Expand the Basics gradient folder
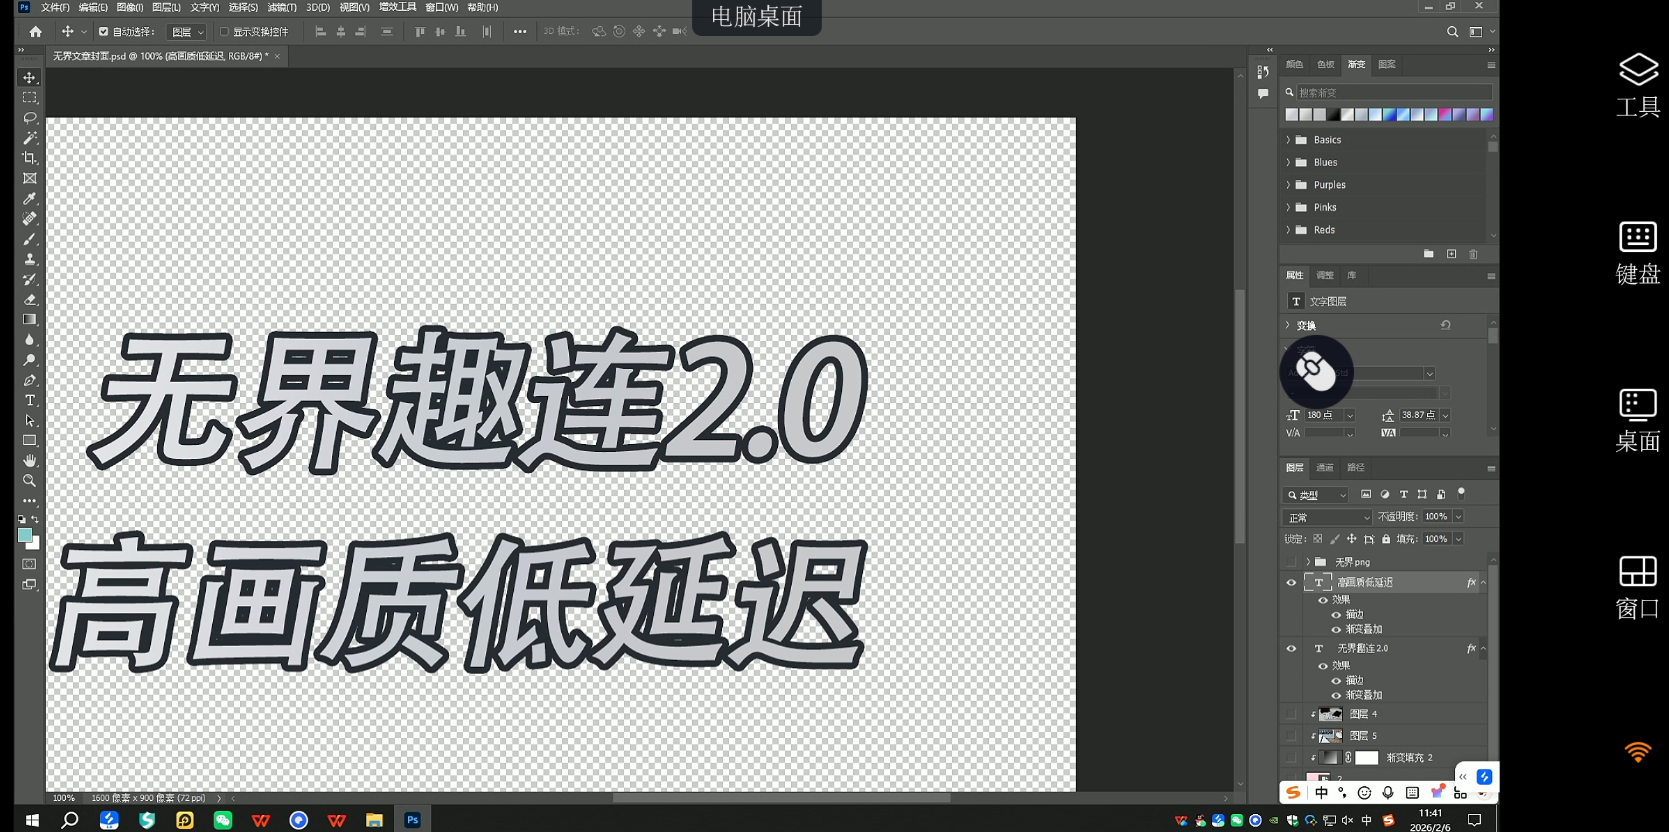Viewport: 1669px width, 832px height. (x=1288, y=140)
